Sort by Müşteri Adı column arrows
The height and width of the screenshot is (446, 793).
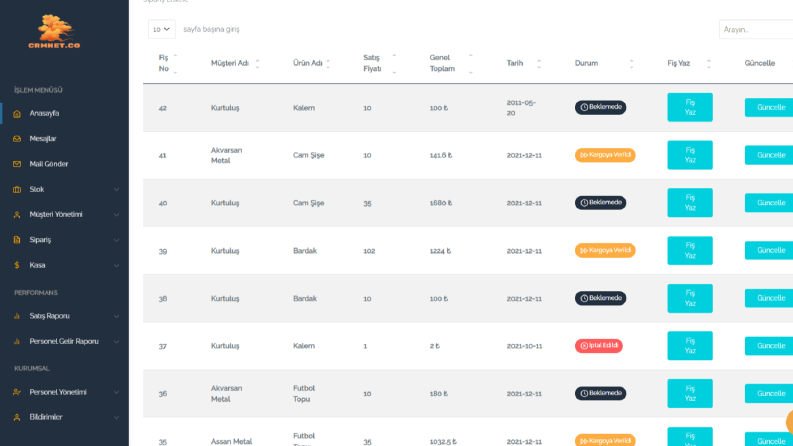(257, 64)
